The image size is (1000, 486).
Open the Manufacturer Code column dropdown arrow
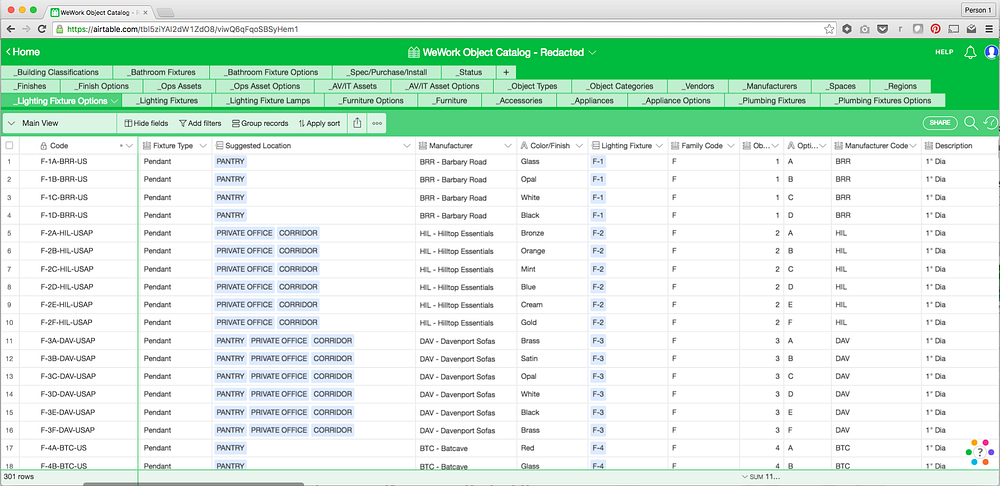point(914,145)
